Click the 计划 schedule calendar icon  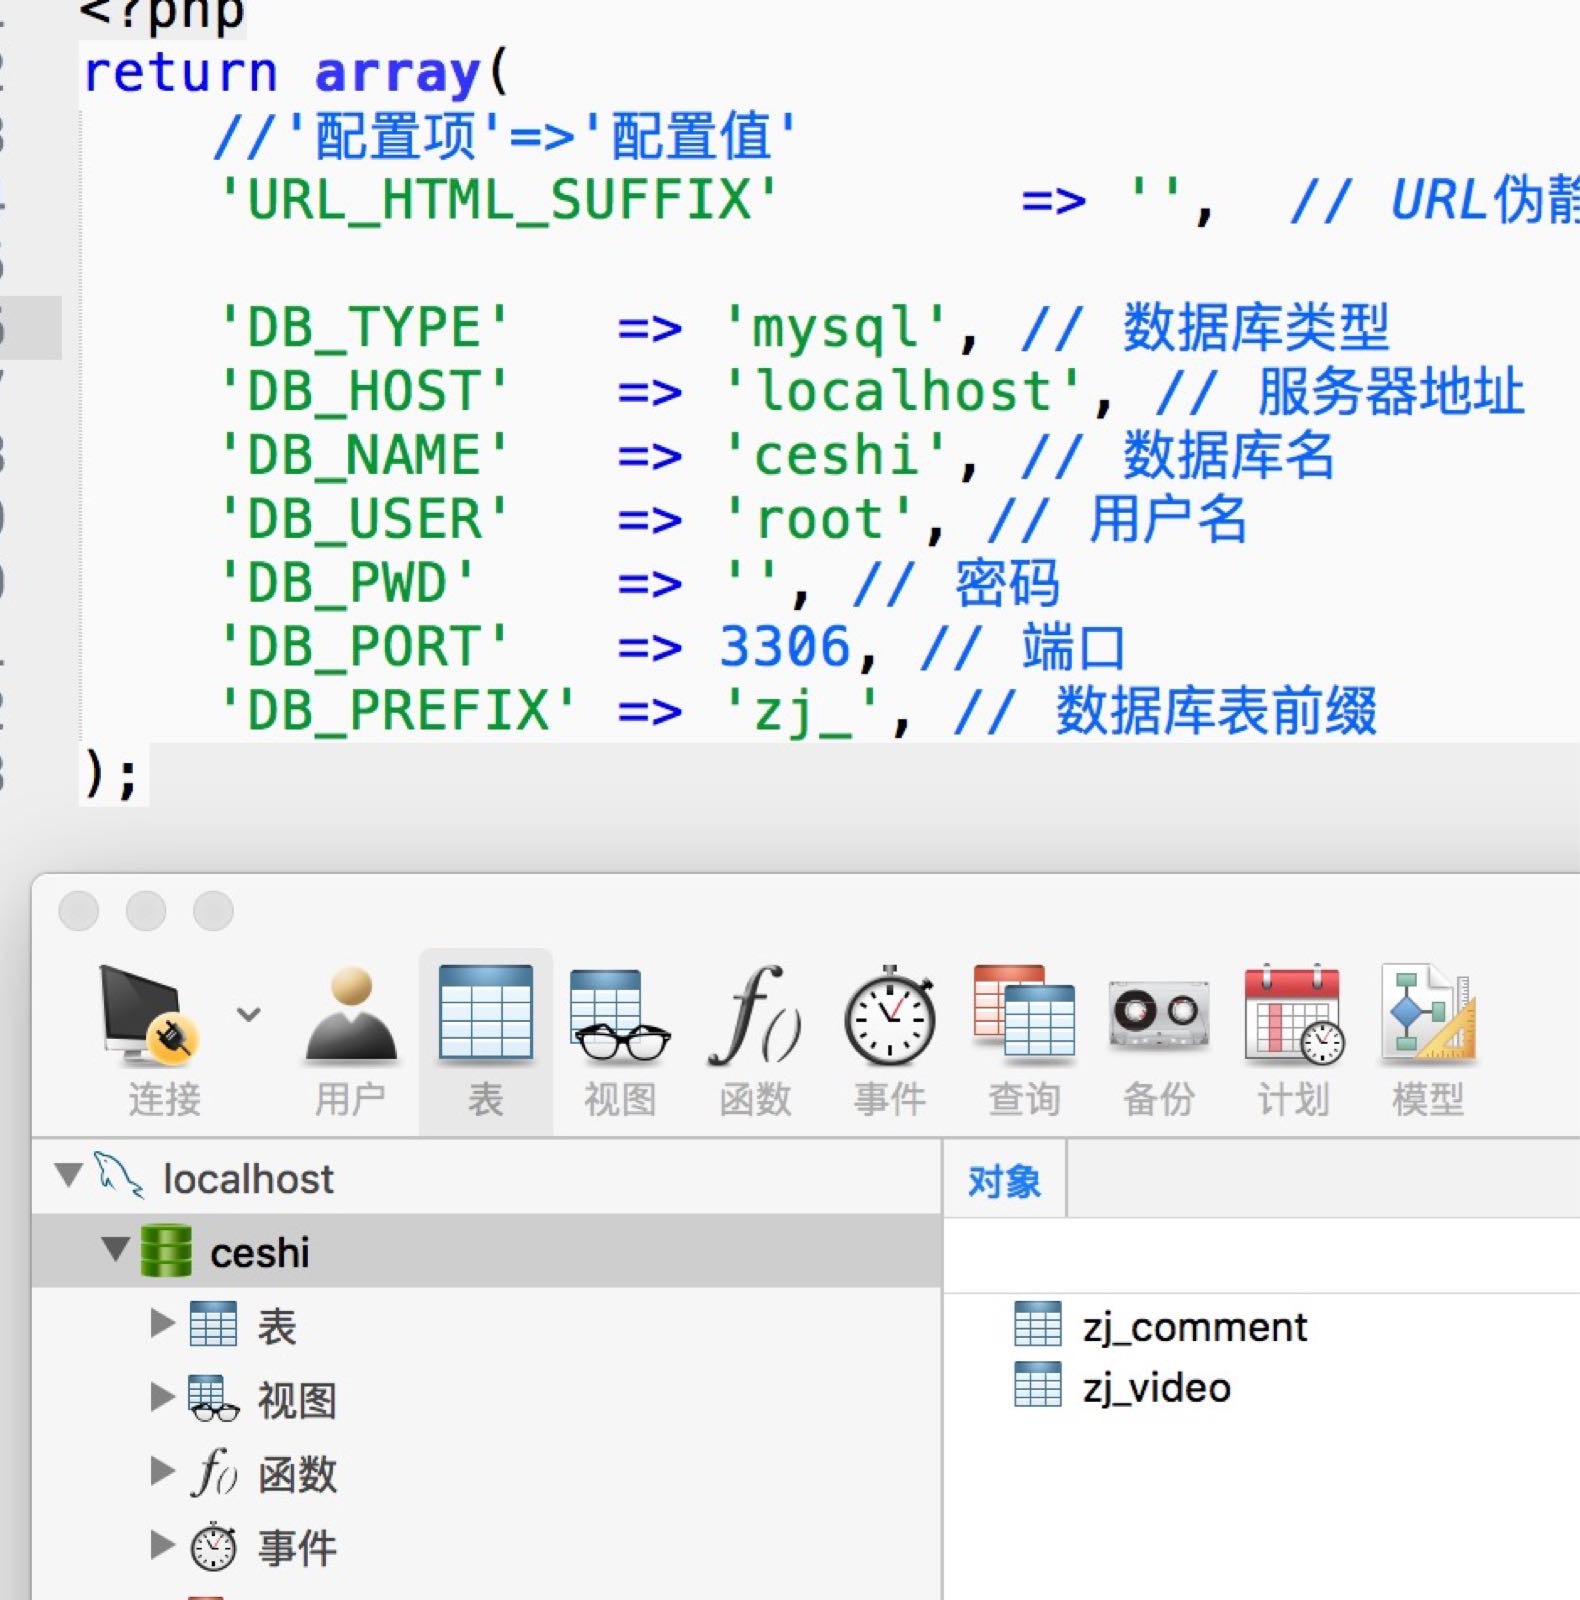pos(1293,1016)
